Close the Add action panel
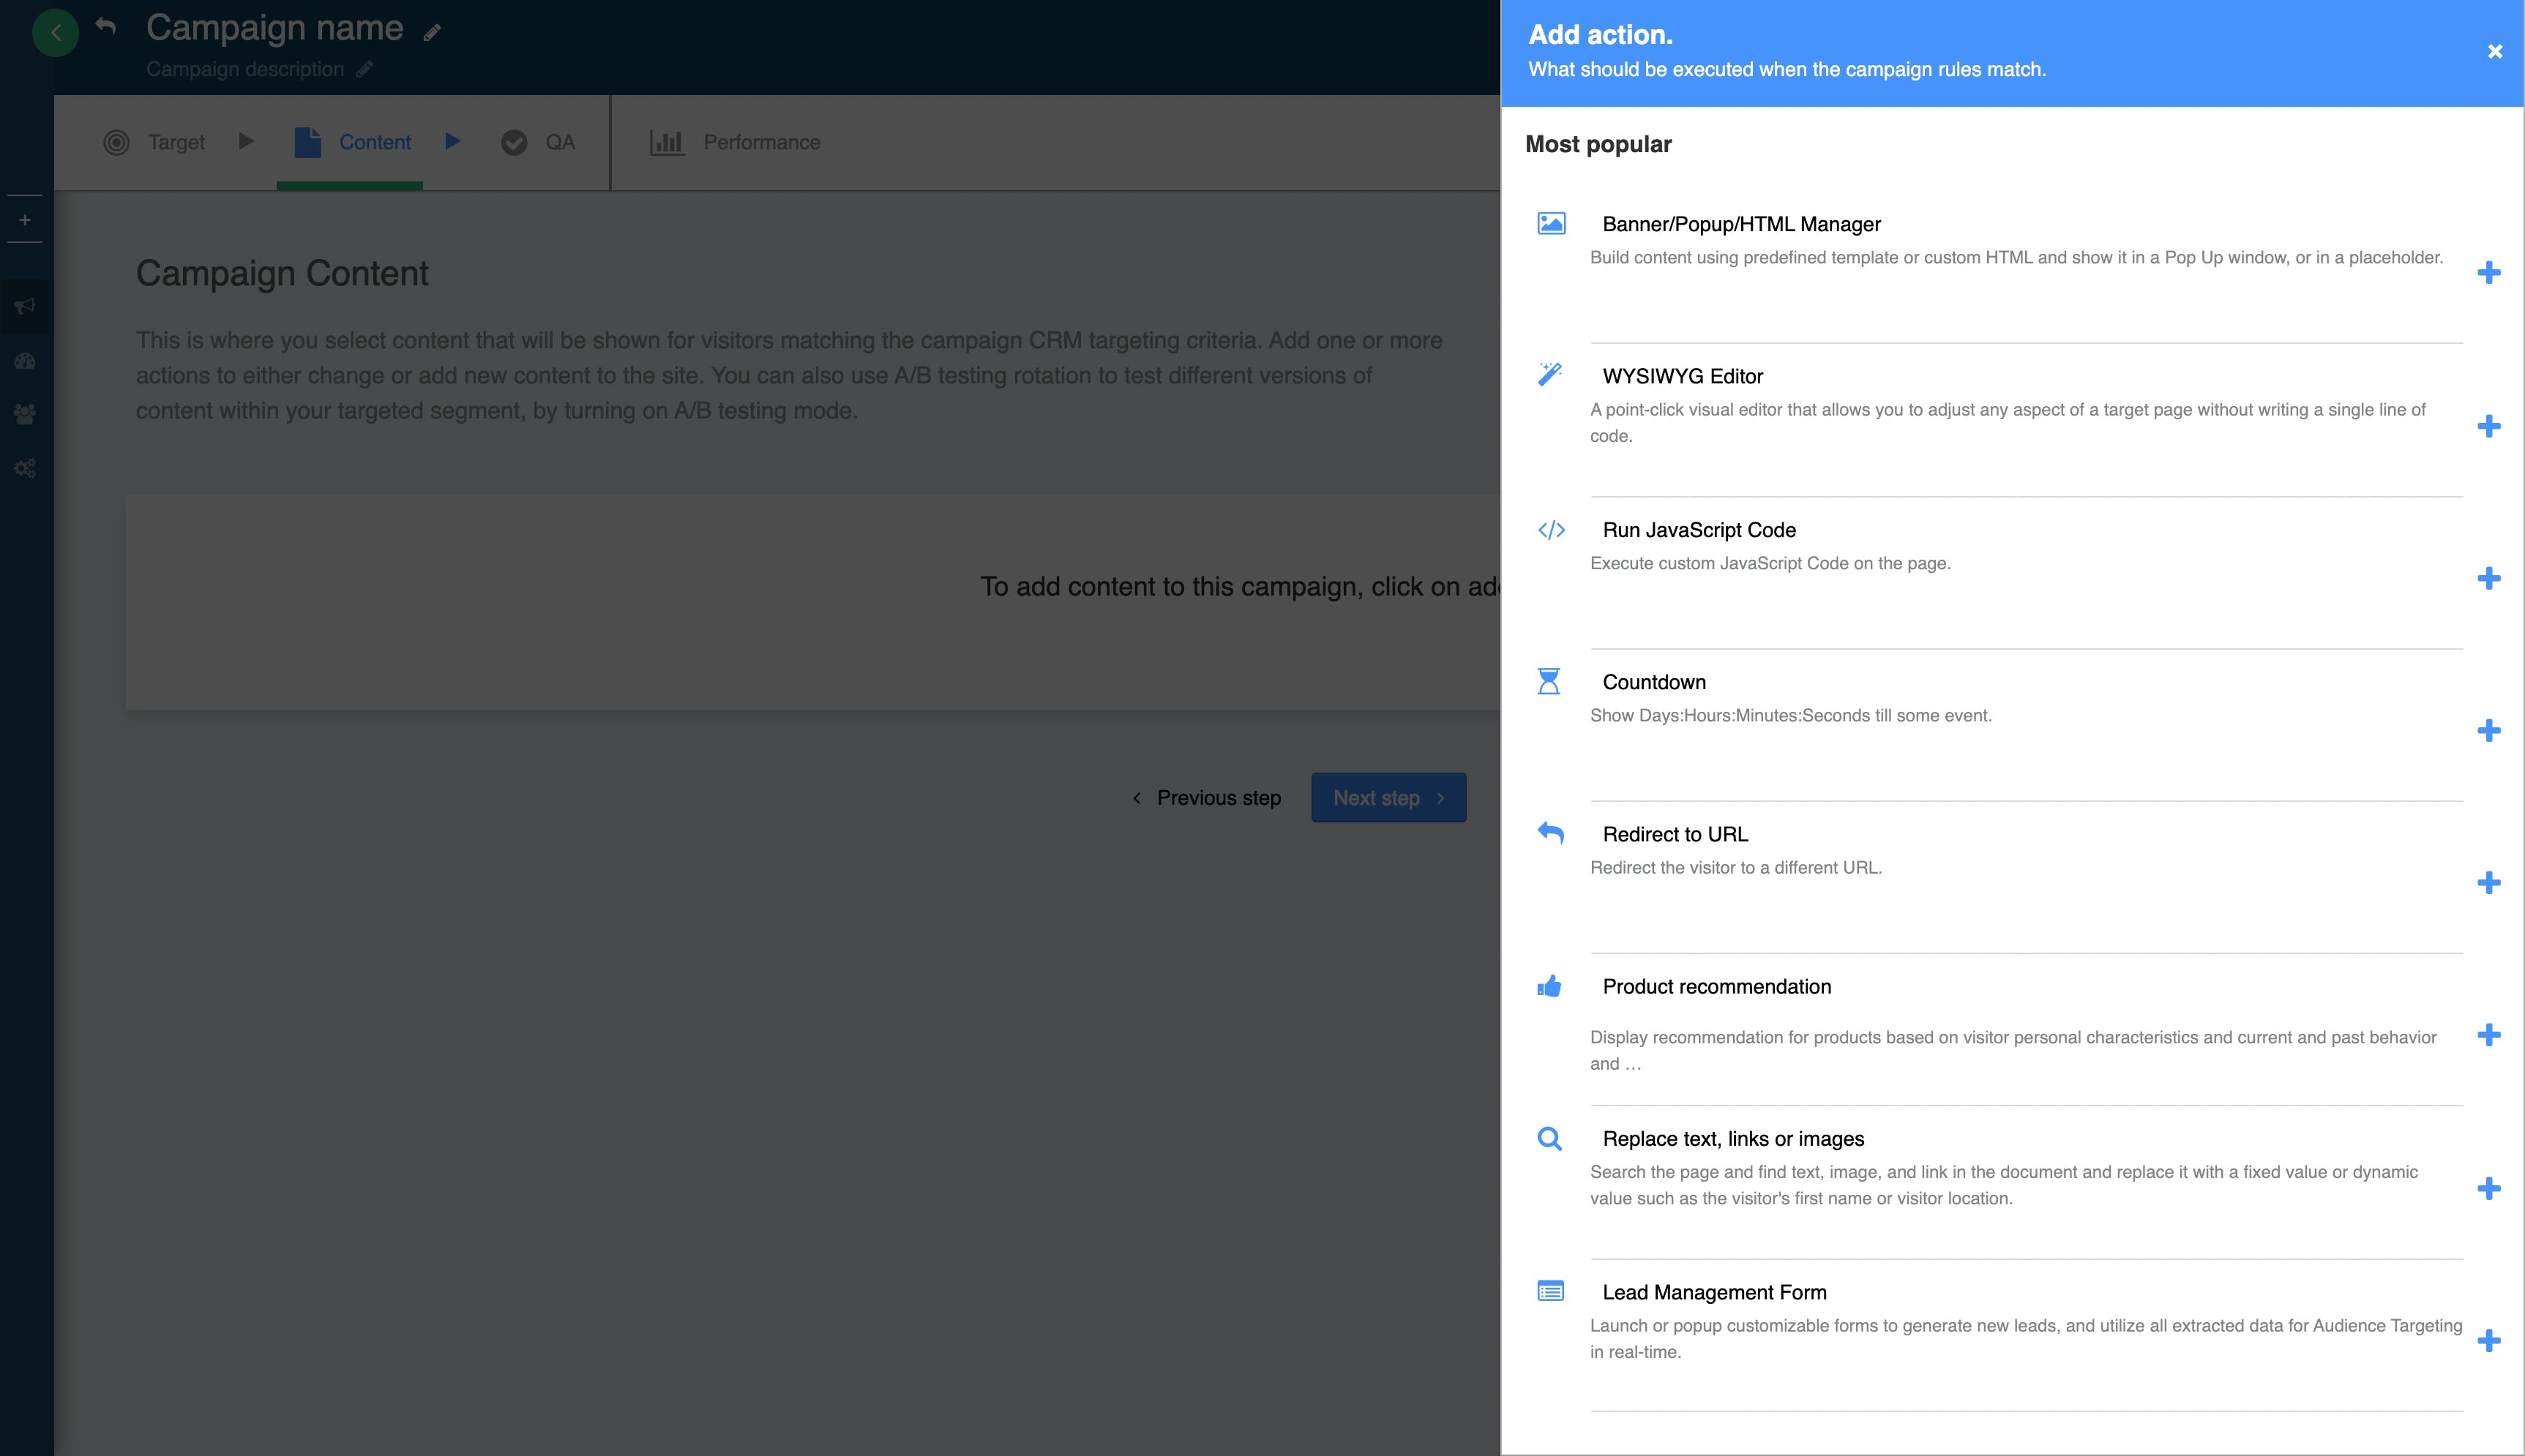 [2494, 51]
